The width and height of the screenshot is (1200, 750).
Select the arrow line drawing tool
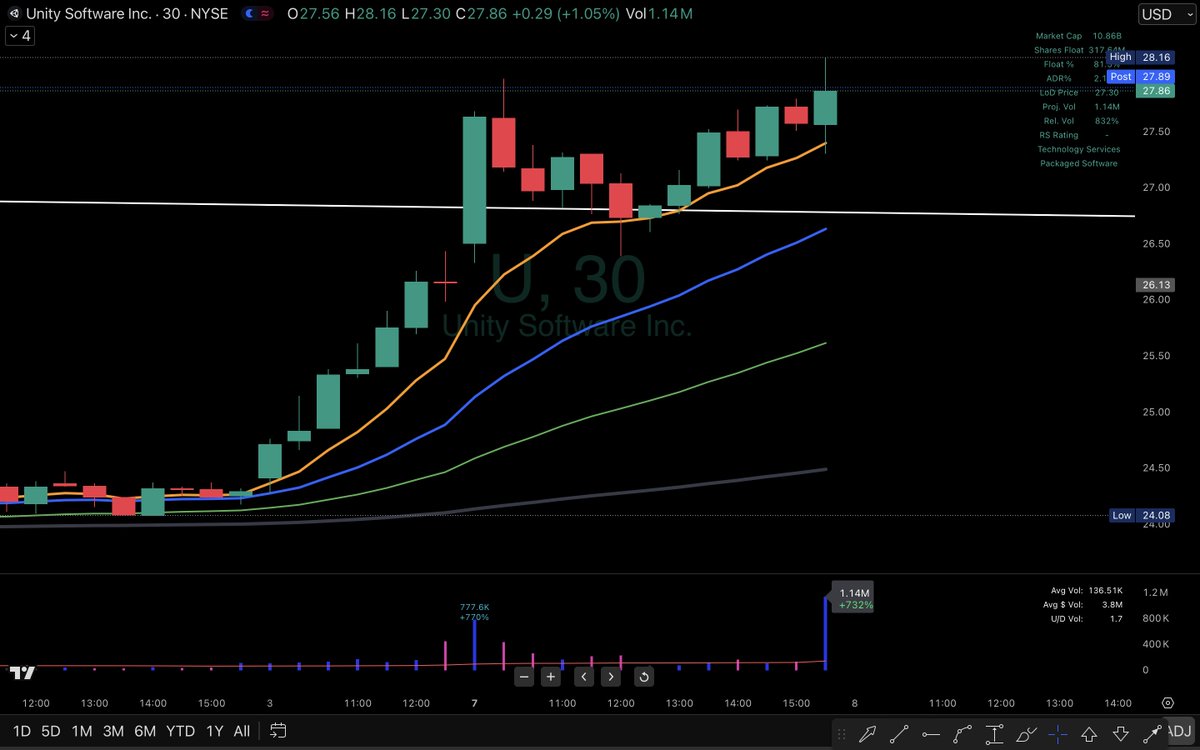[1153, 732]
